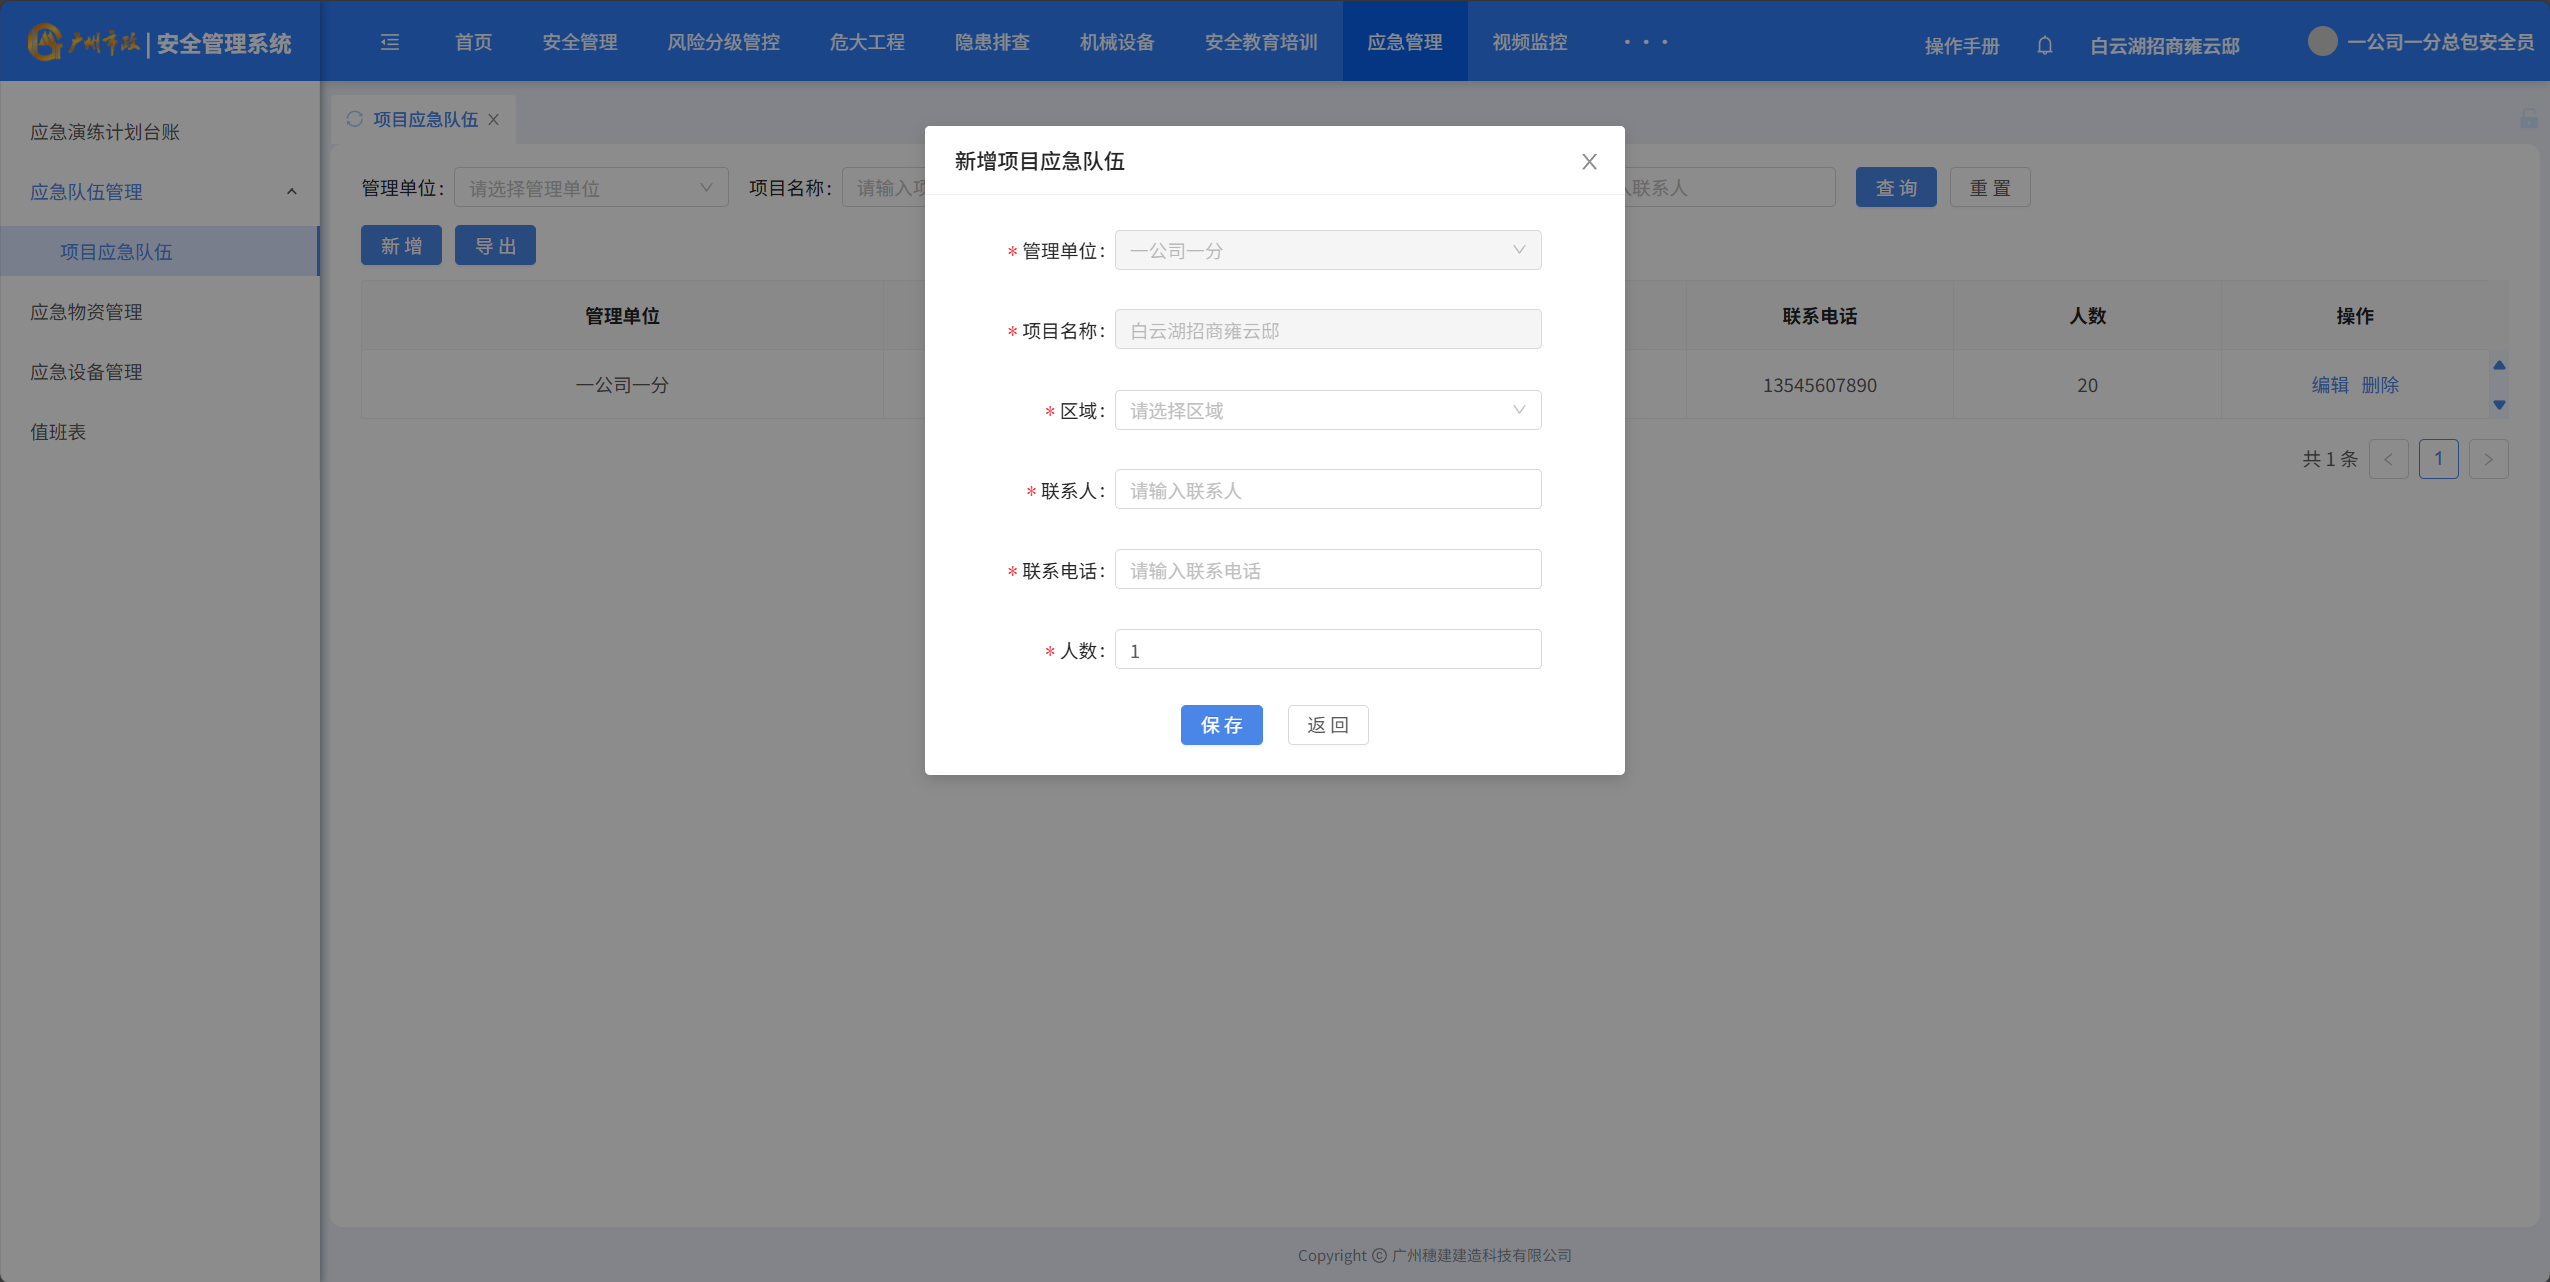2550x1282 pixels.
Task: Click the 保存 button
Action: [x=1221, y=725]
